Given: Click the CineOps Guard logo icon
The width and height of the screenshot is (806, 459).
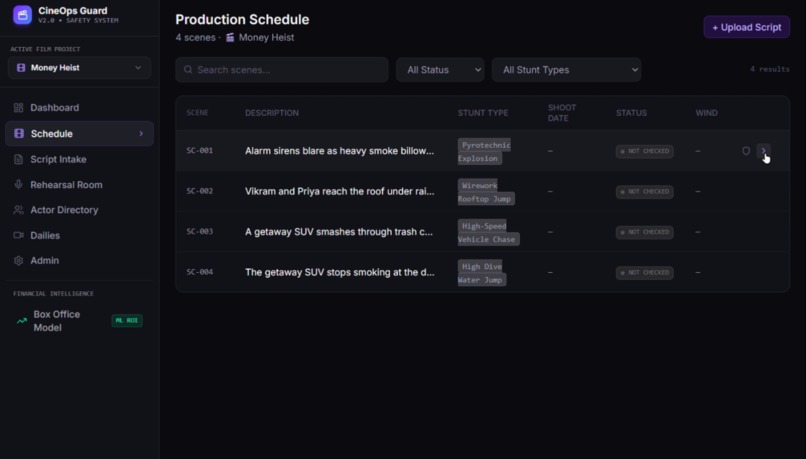Looking at the screenshot, I should (22, 15).
